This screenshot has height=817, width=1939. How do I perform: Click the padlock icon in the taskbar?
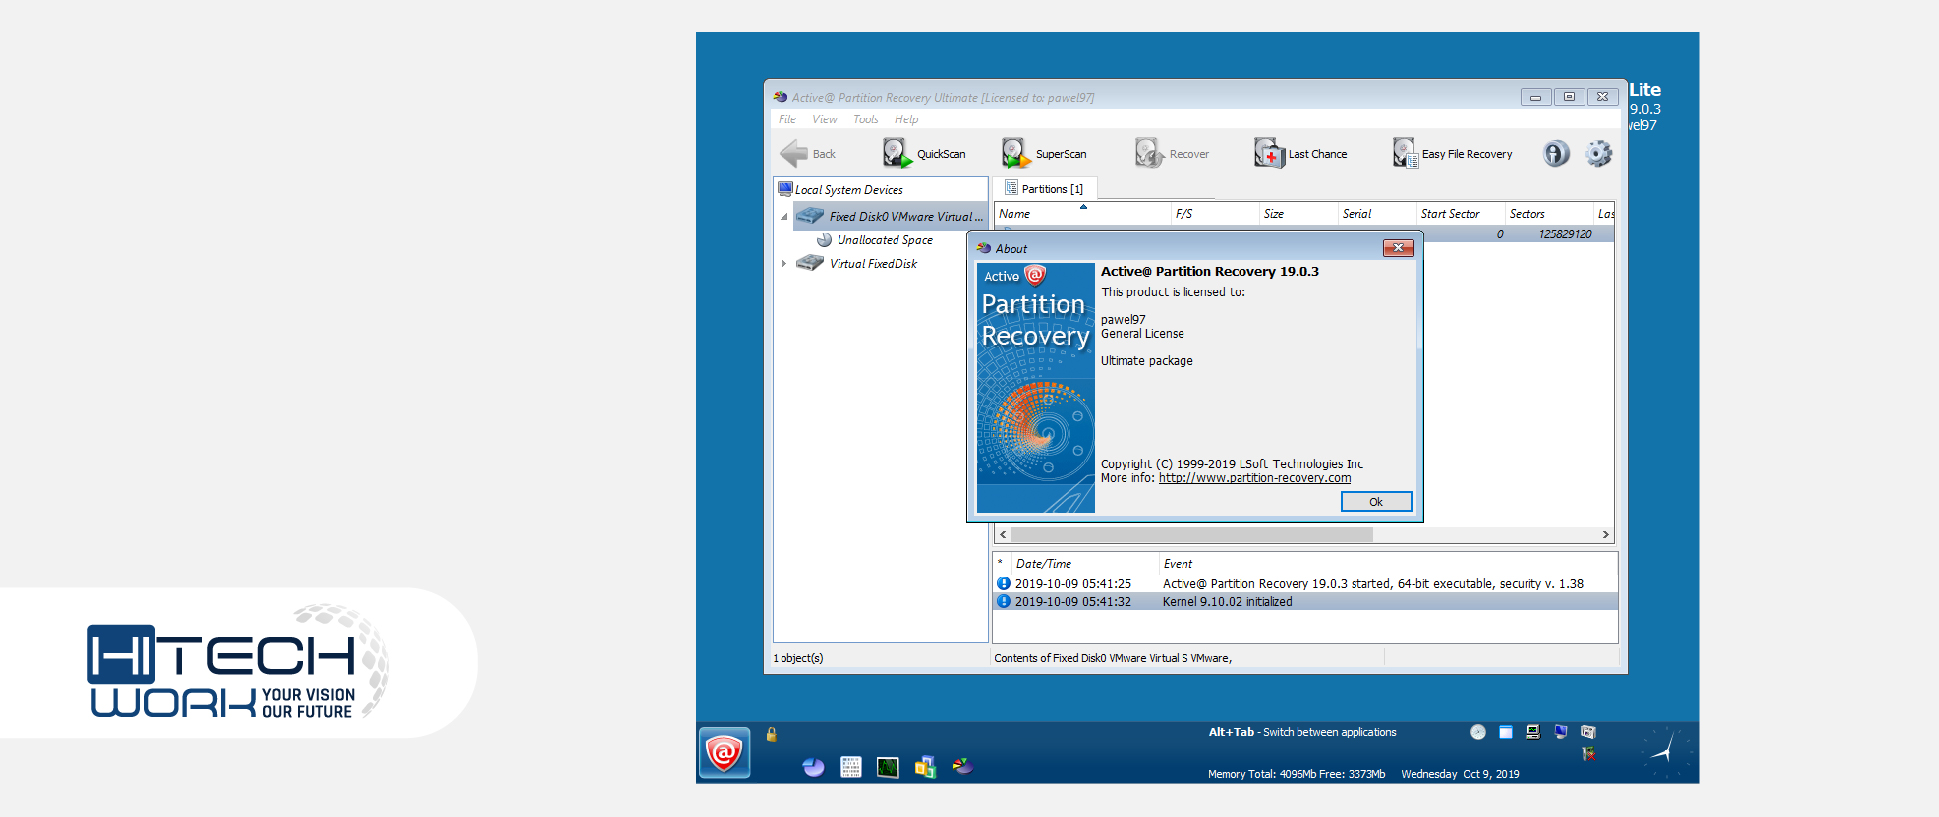pyautogui.click(x=772, y=735)
